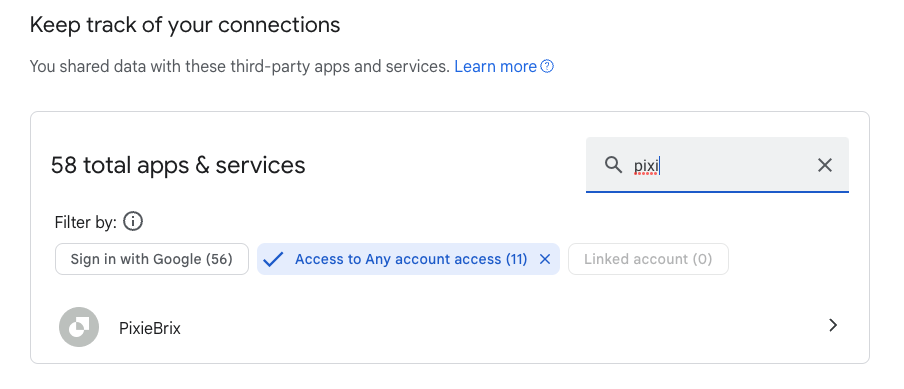Click the magnifying glass search icon
Image resolution: width=904 pixels, height=389 pixels.
pos(613,165)
